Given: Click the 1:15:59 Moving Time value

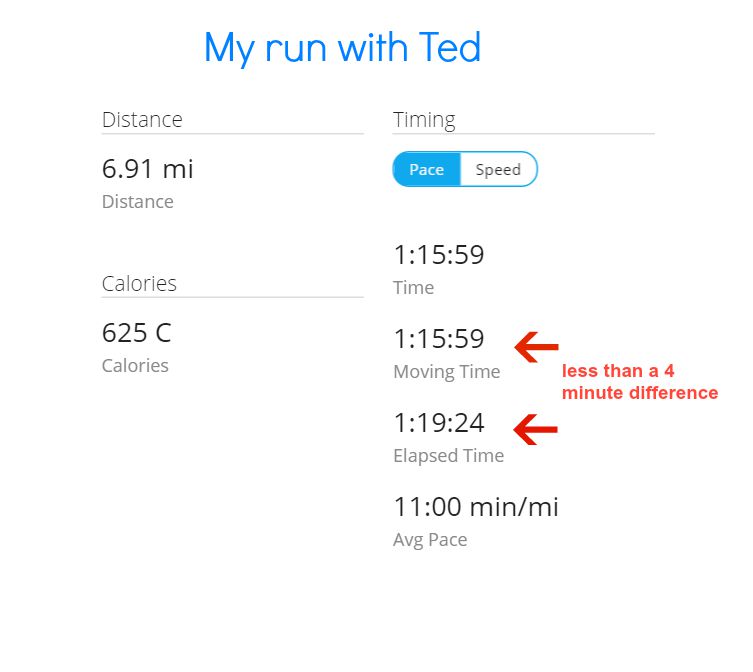Looking at the screenshot, I should pyautogui.click(x=438, y=339).
